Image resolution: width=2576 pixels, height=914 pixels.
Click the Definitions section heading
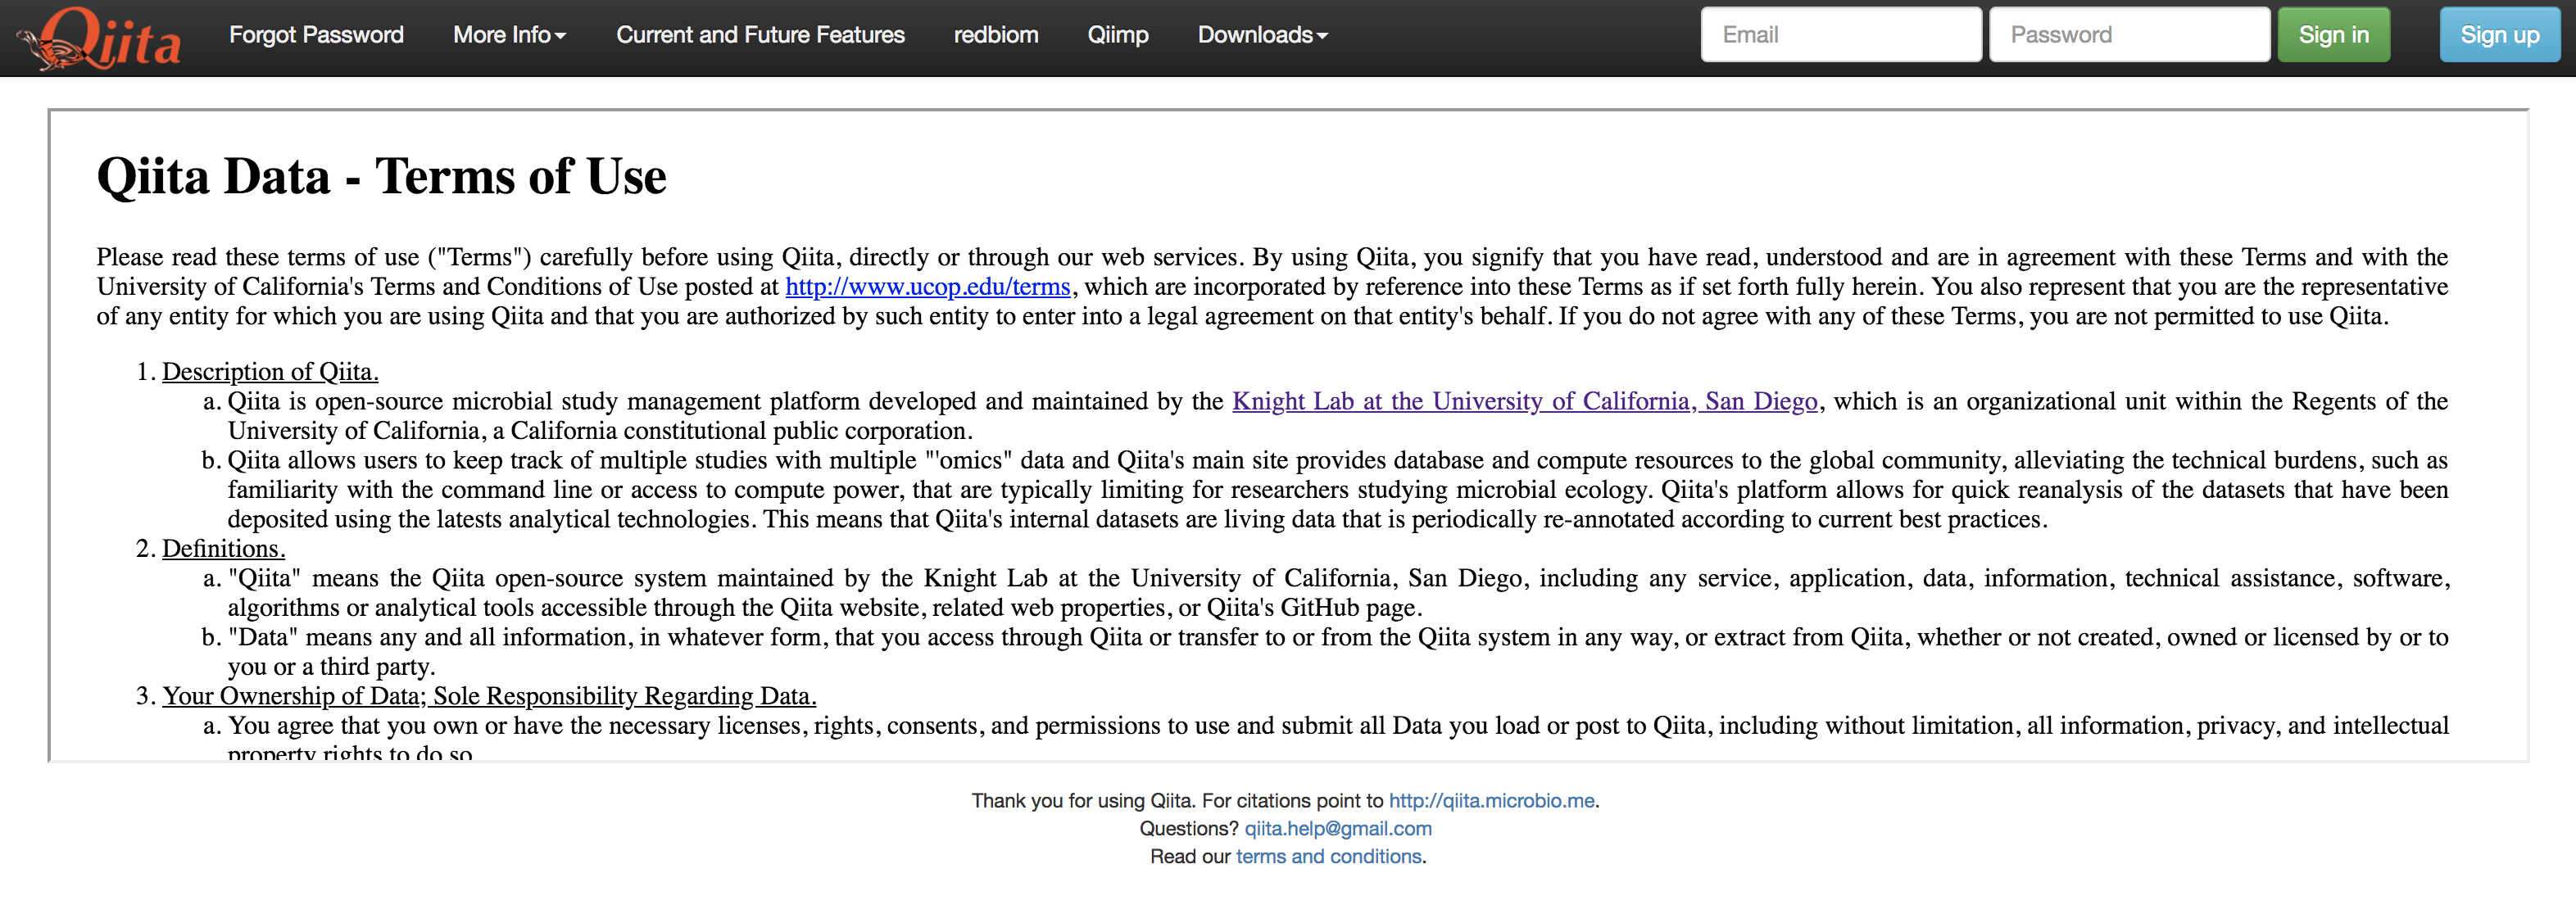(x=223, y=549)
